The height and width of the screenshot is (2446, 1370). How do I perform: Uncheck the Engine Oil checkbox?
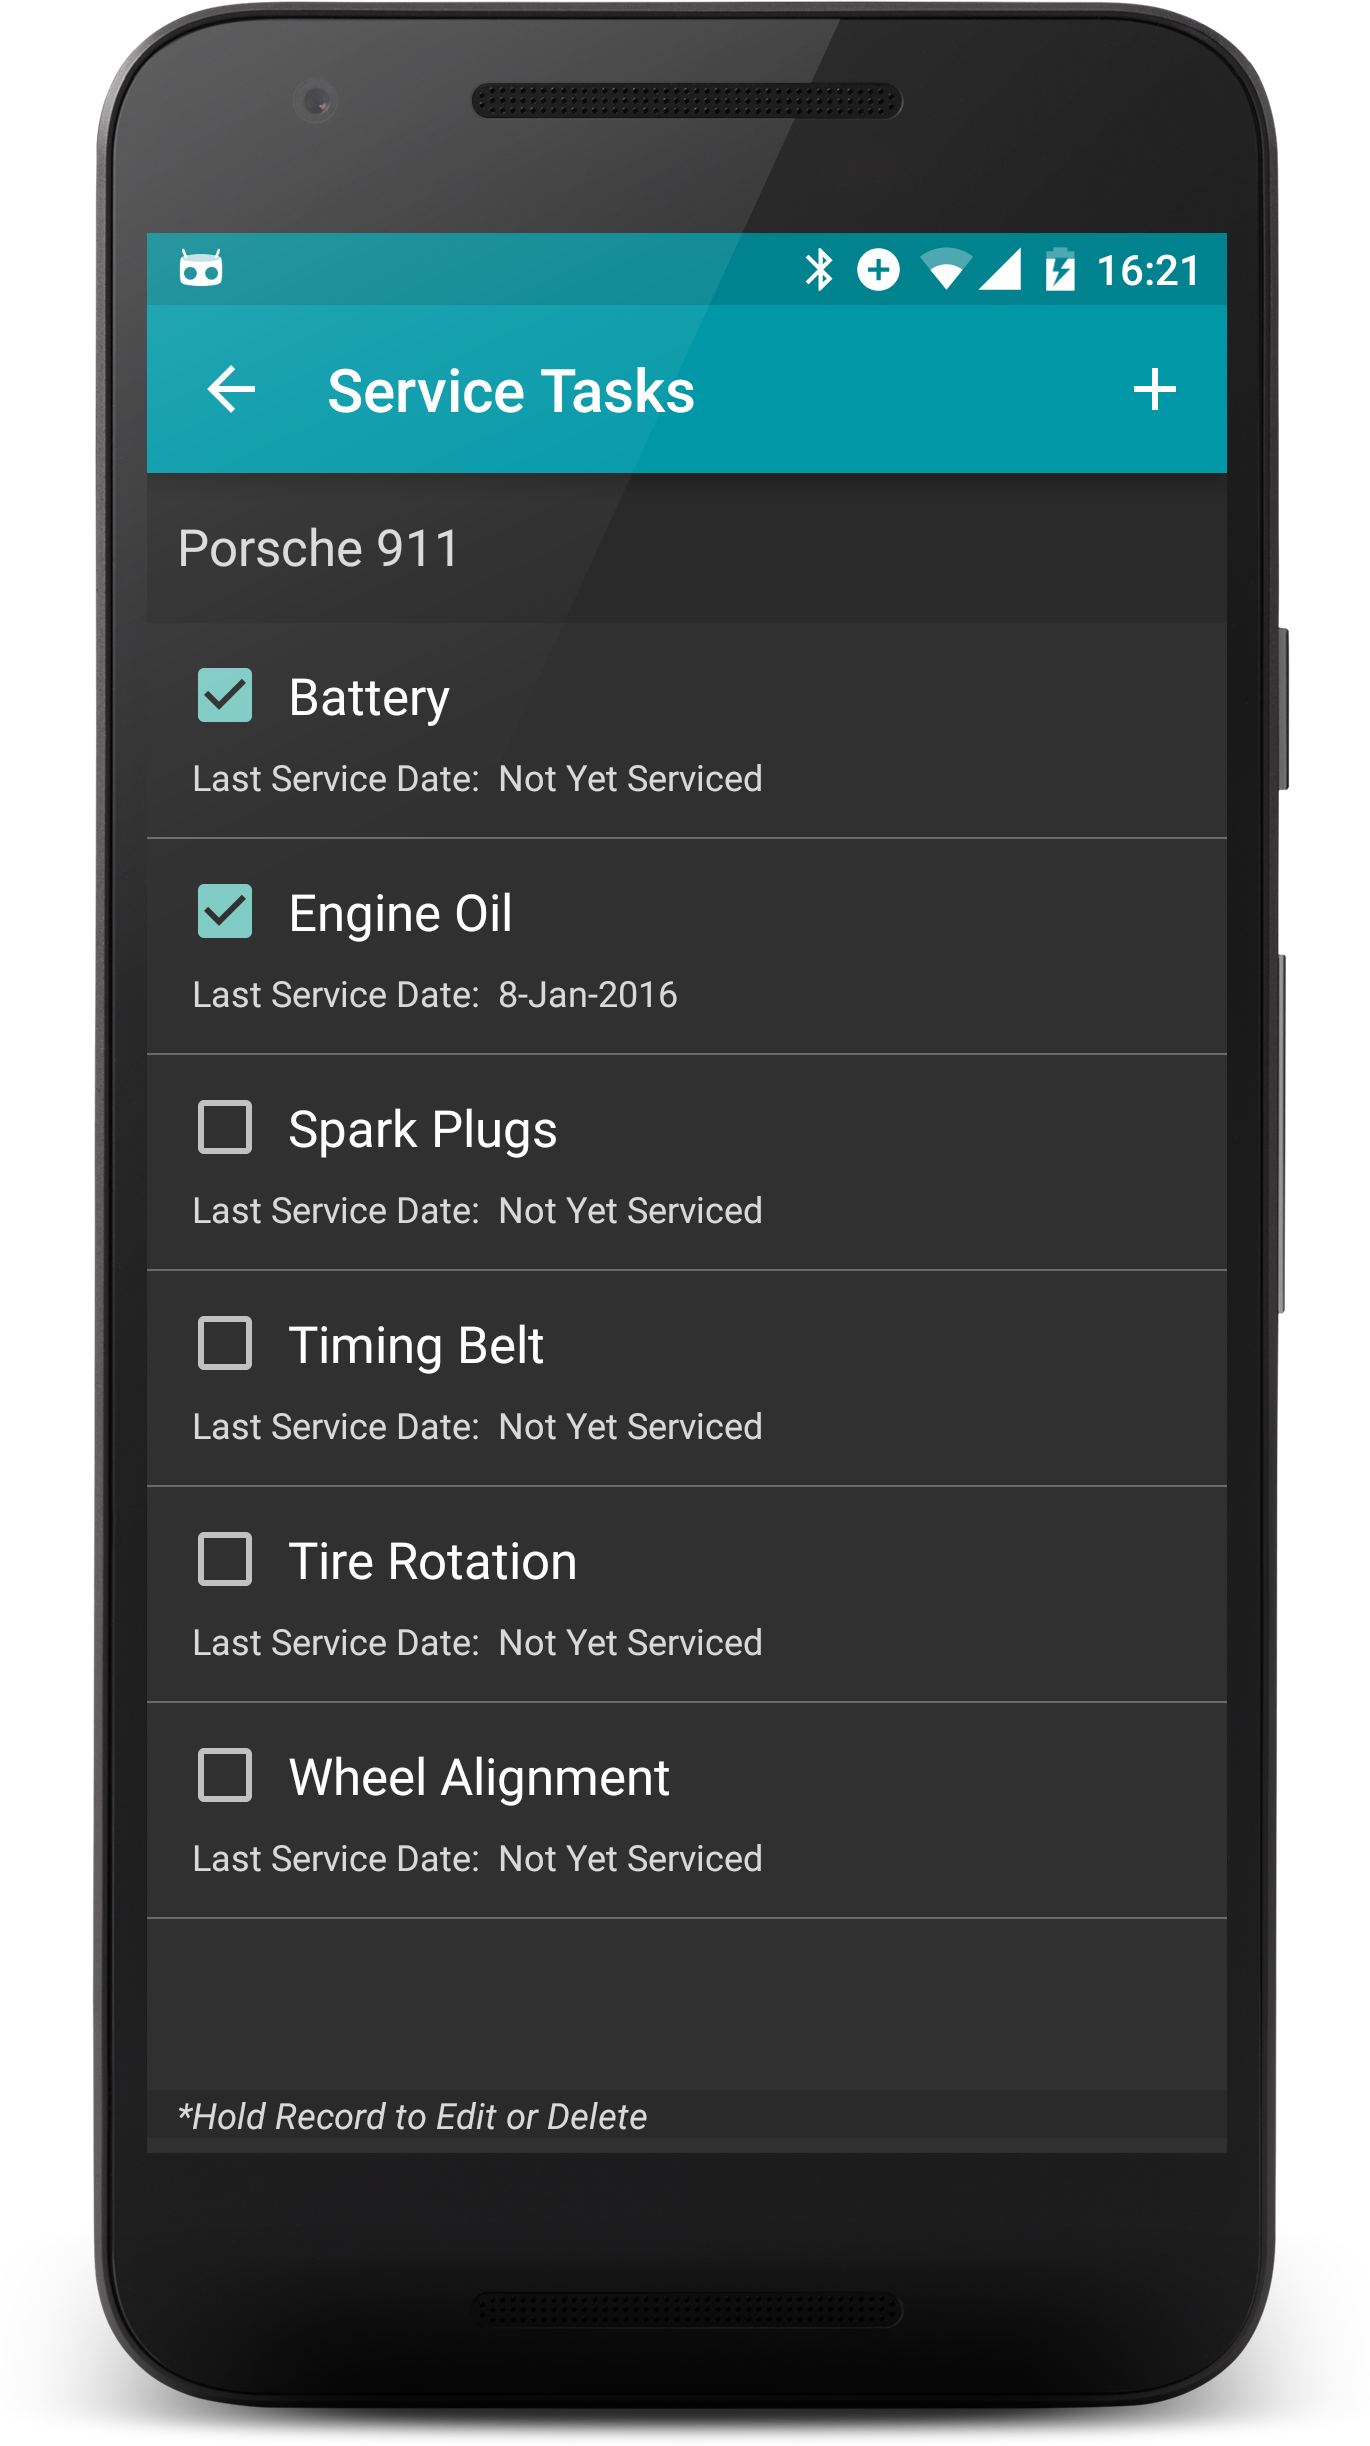pyautogui.click(x=225, y=911)
